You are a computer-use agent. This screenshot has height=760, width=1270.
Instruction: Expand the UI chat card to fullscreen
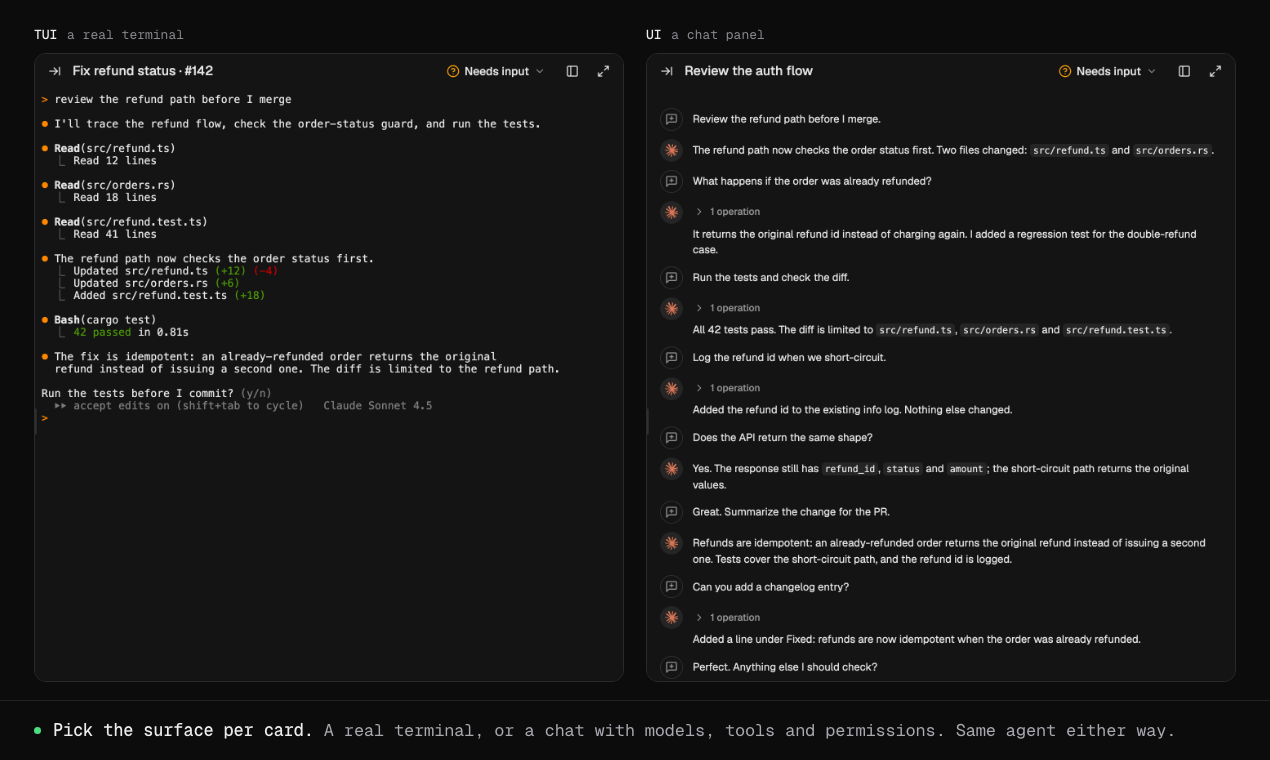[x=1215, y=71]
